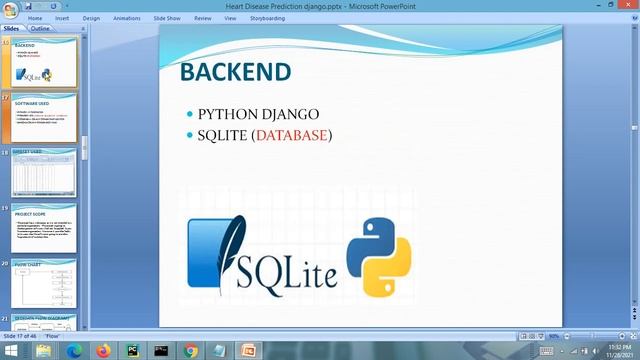Viewport: 640px width, 360px height.
Task: Click the zoom slider track
Action: (x=594, y=336)
